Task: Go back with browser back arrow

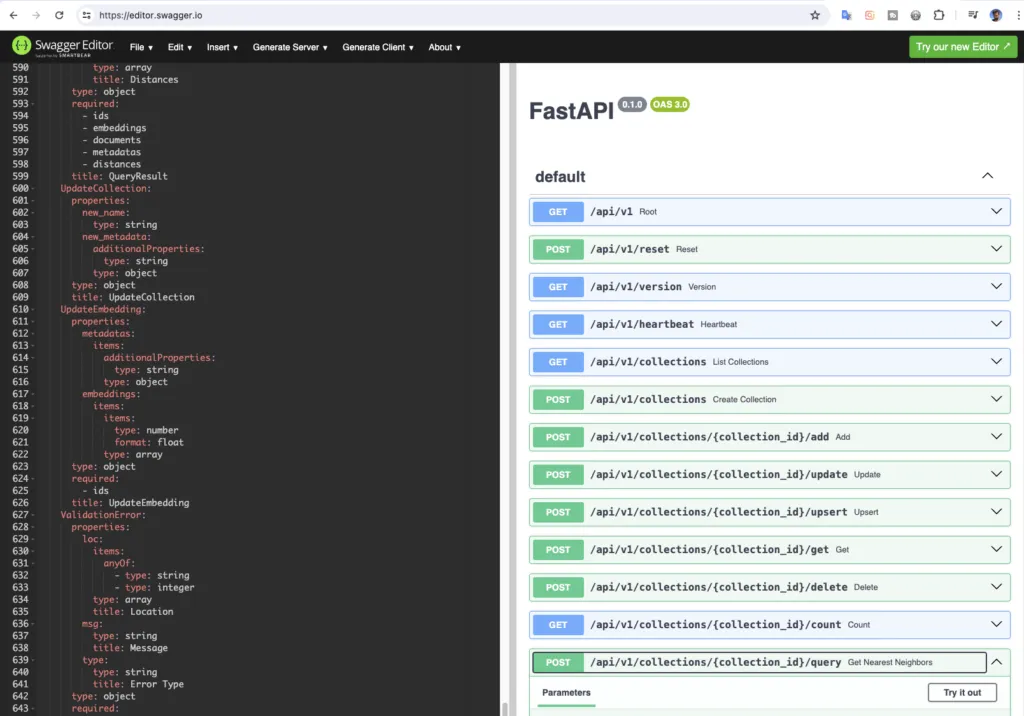Action: (x=14, y=15)
